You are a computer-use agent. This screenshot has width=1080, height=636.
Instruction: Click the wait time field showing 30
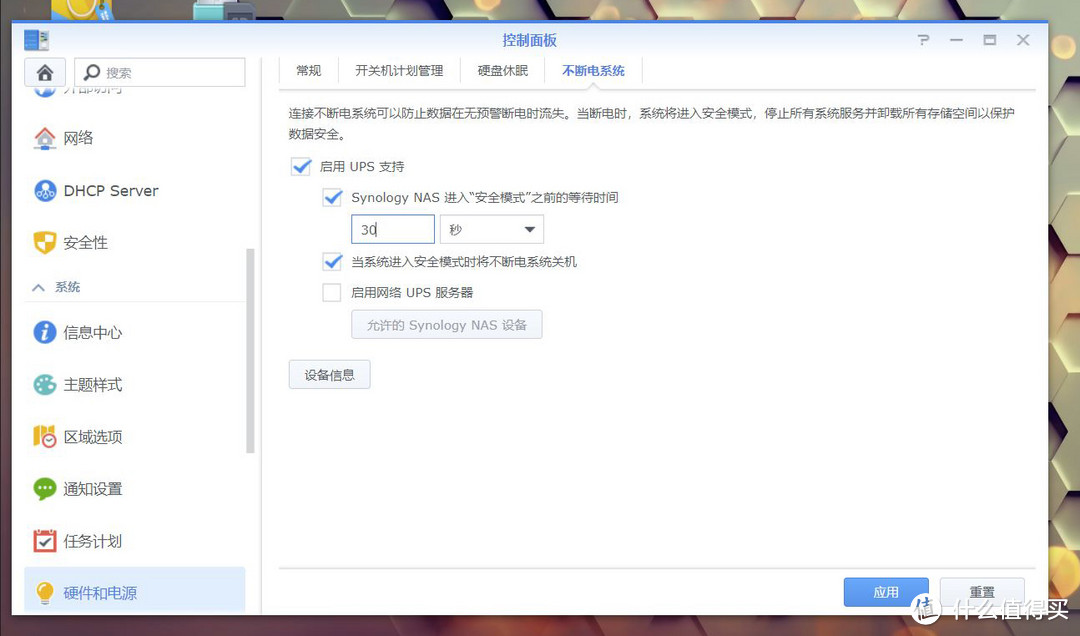[393, 229]
